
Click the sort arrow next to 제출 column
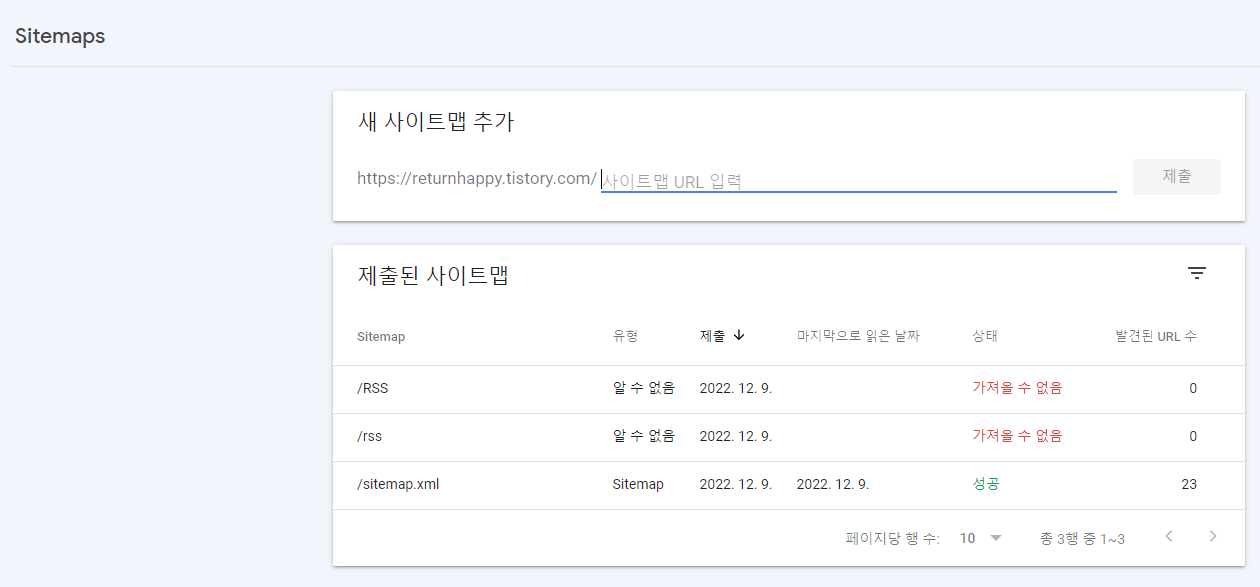tap(739, 336)
